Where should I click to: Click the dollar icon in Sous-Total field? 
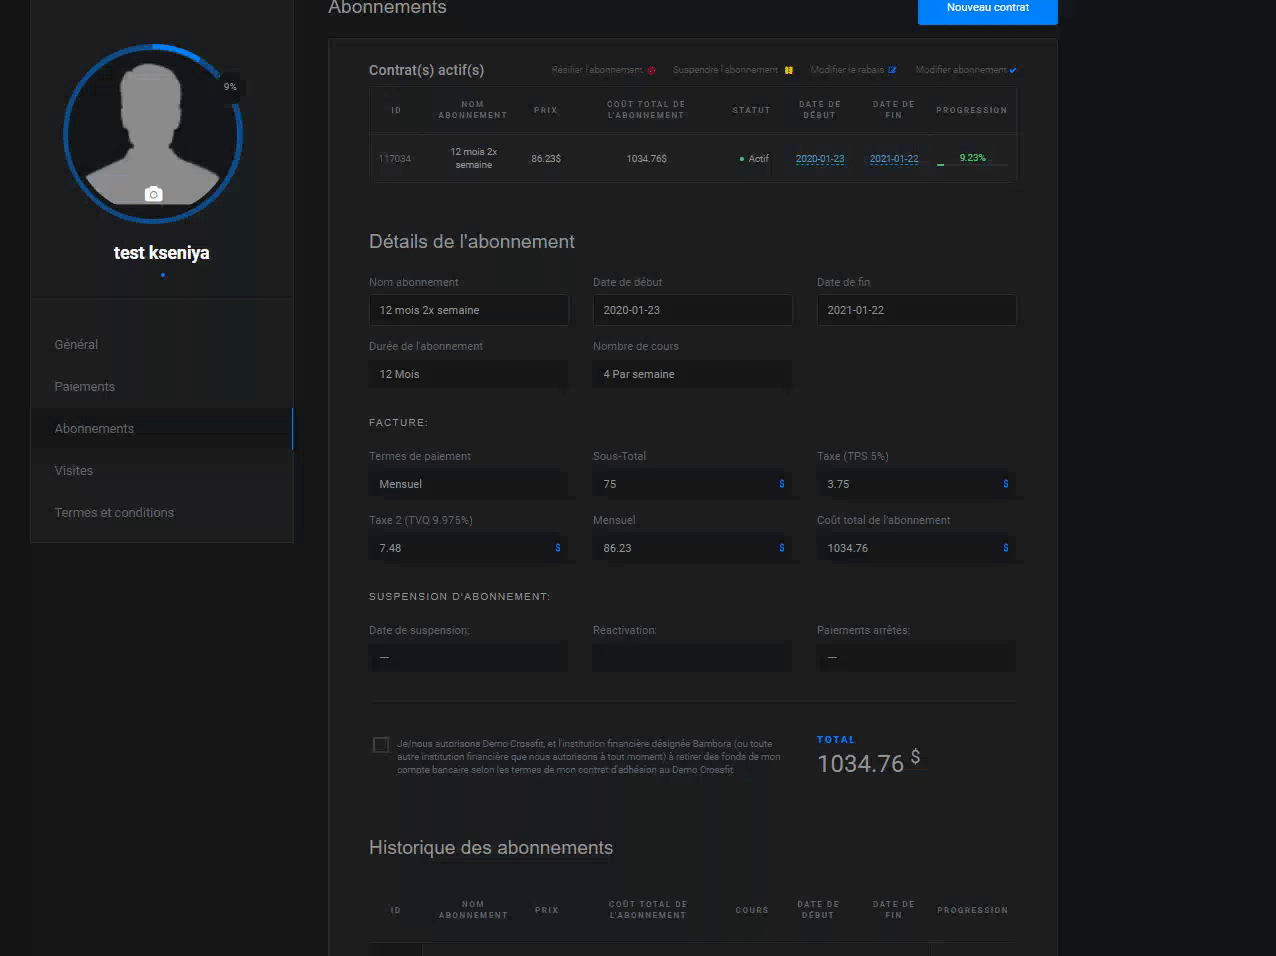coord(781,484)
